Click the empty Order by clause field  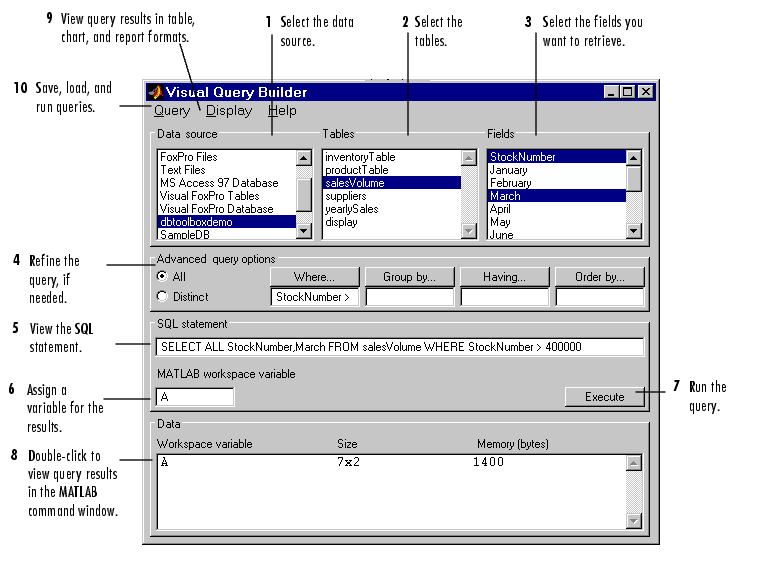tap(600, 297)
